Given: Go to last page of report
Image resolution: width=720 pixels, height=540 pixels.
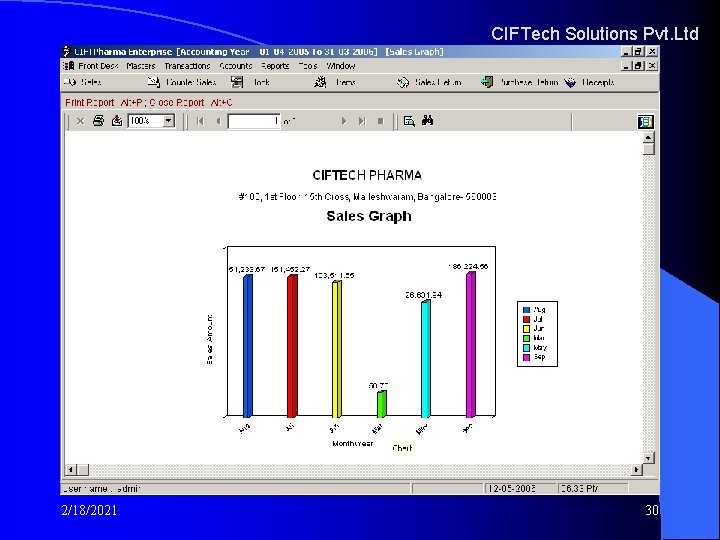Looking at the screenshot, I should [x=362, y=121].
